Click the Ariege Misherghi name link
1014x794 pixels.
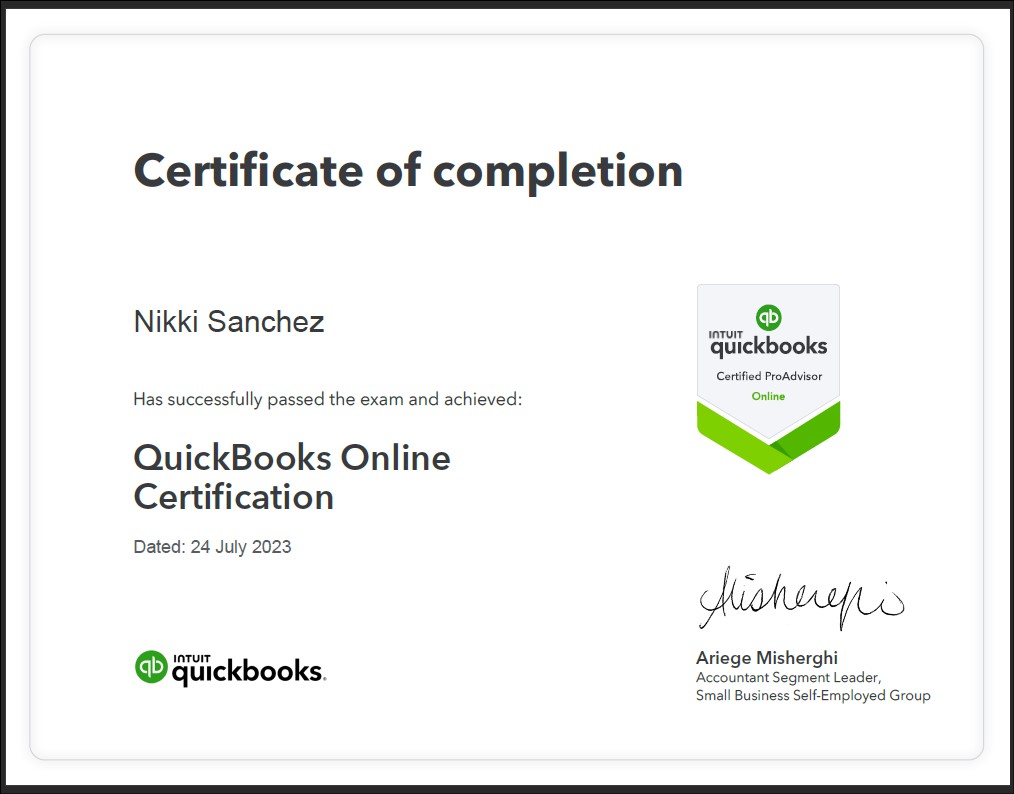765,658
